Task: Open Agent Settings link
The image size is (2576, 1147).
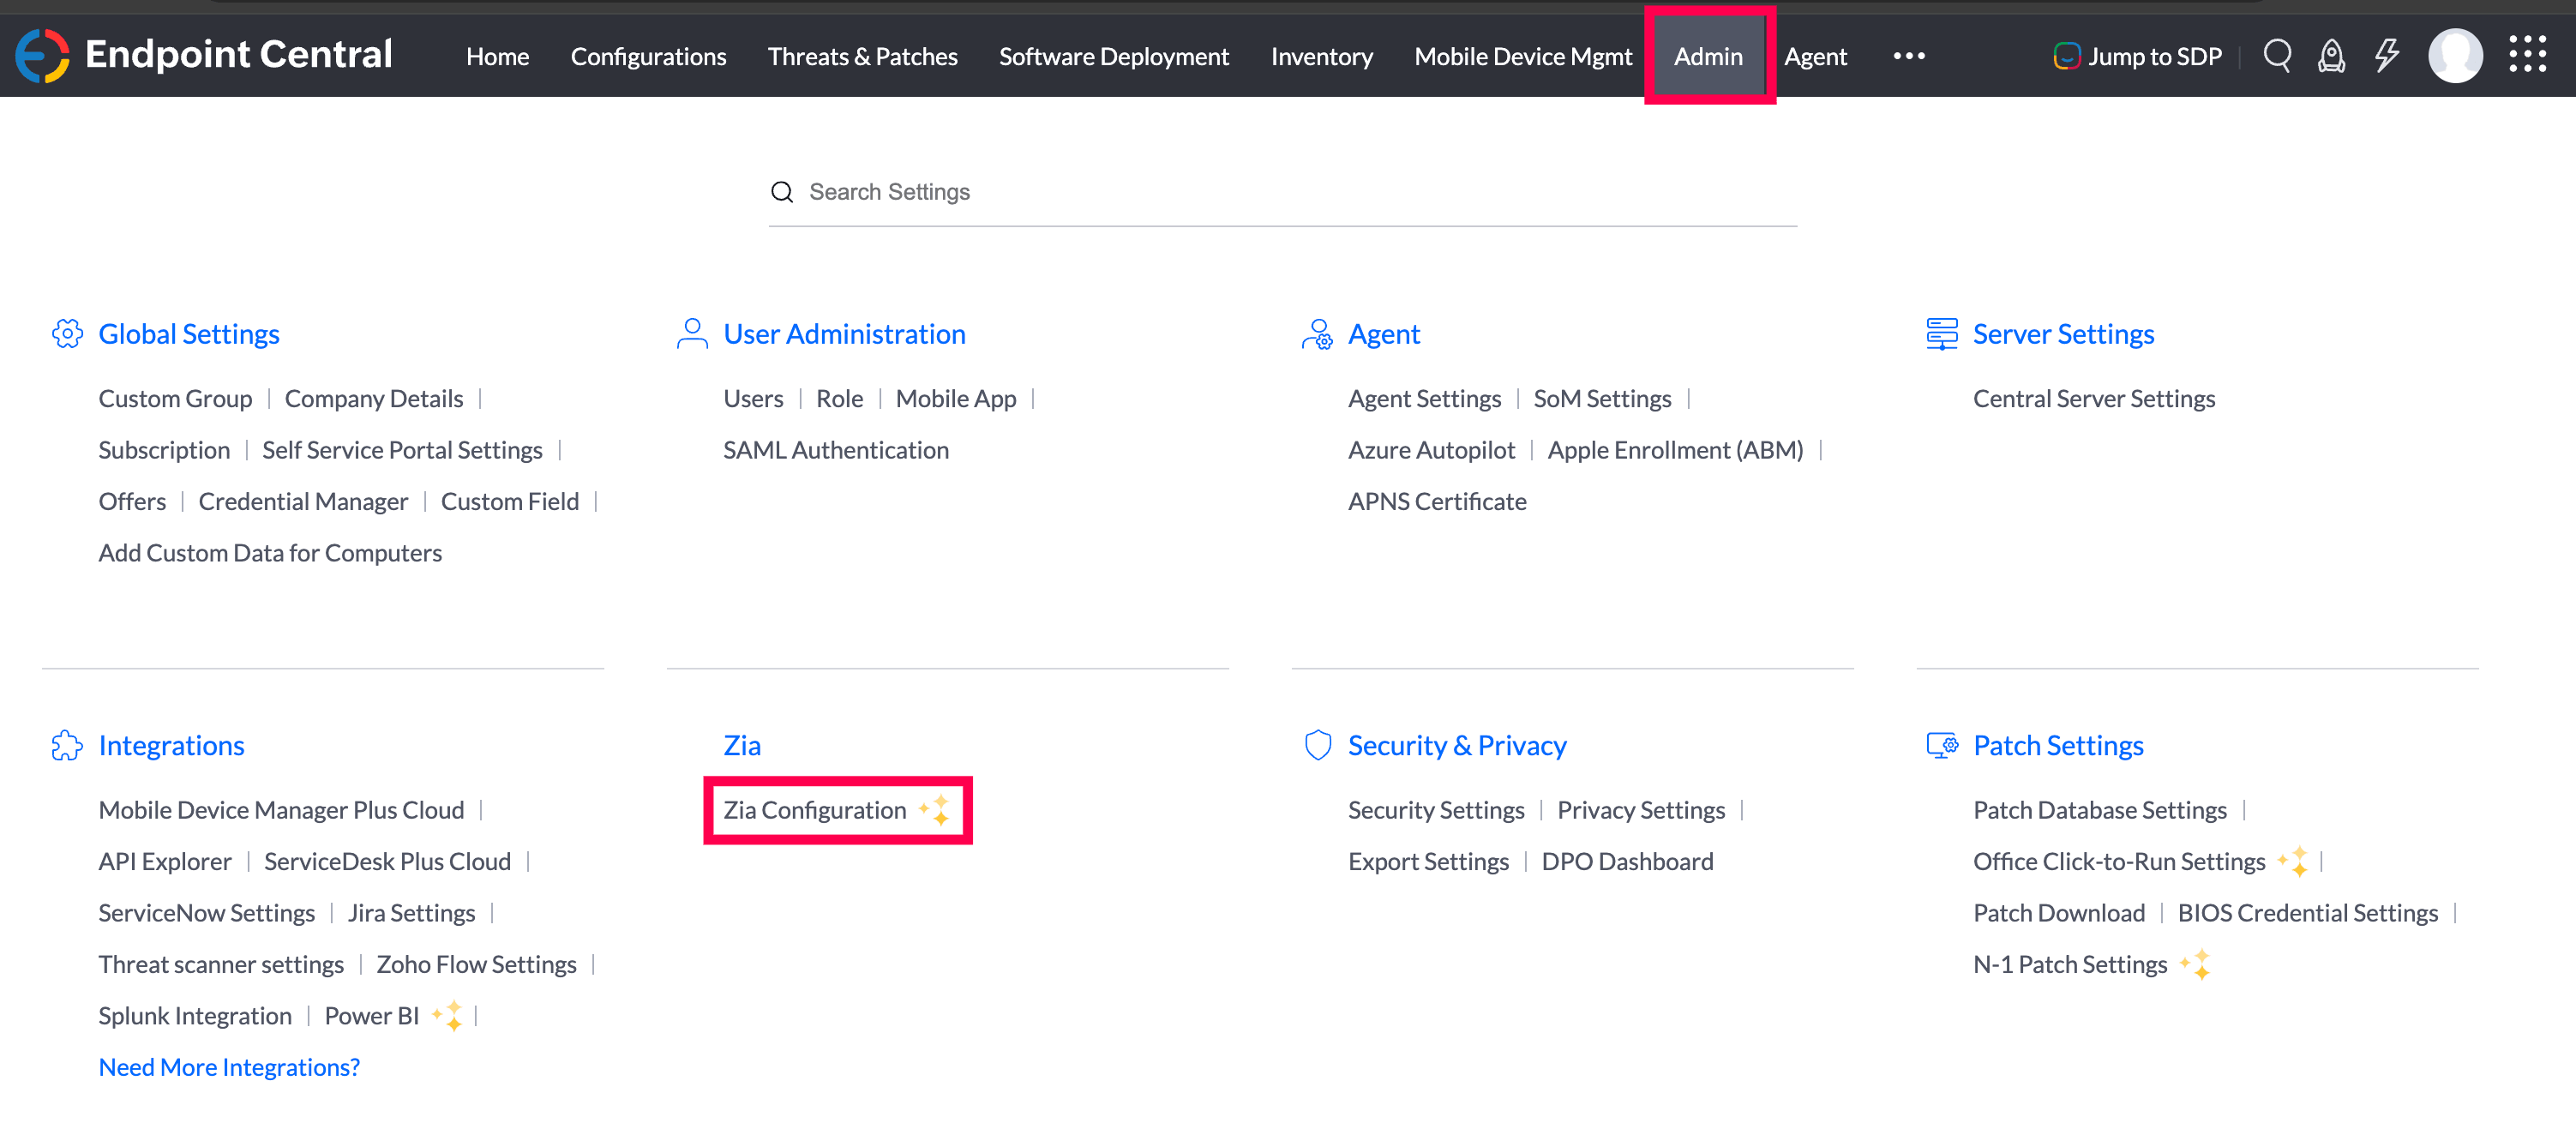Action: click(x=1424, y=398)
